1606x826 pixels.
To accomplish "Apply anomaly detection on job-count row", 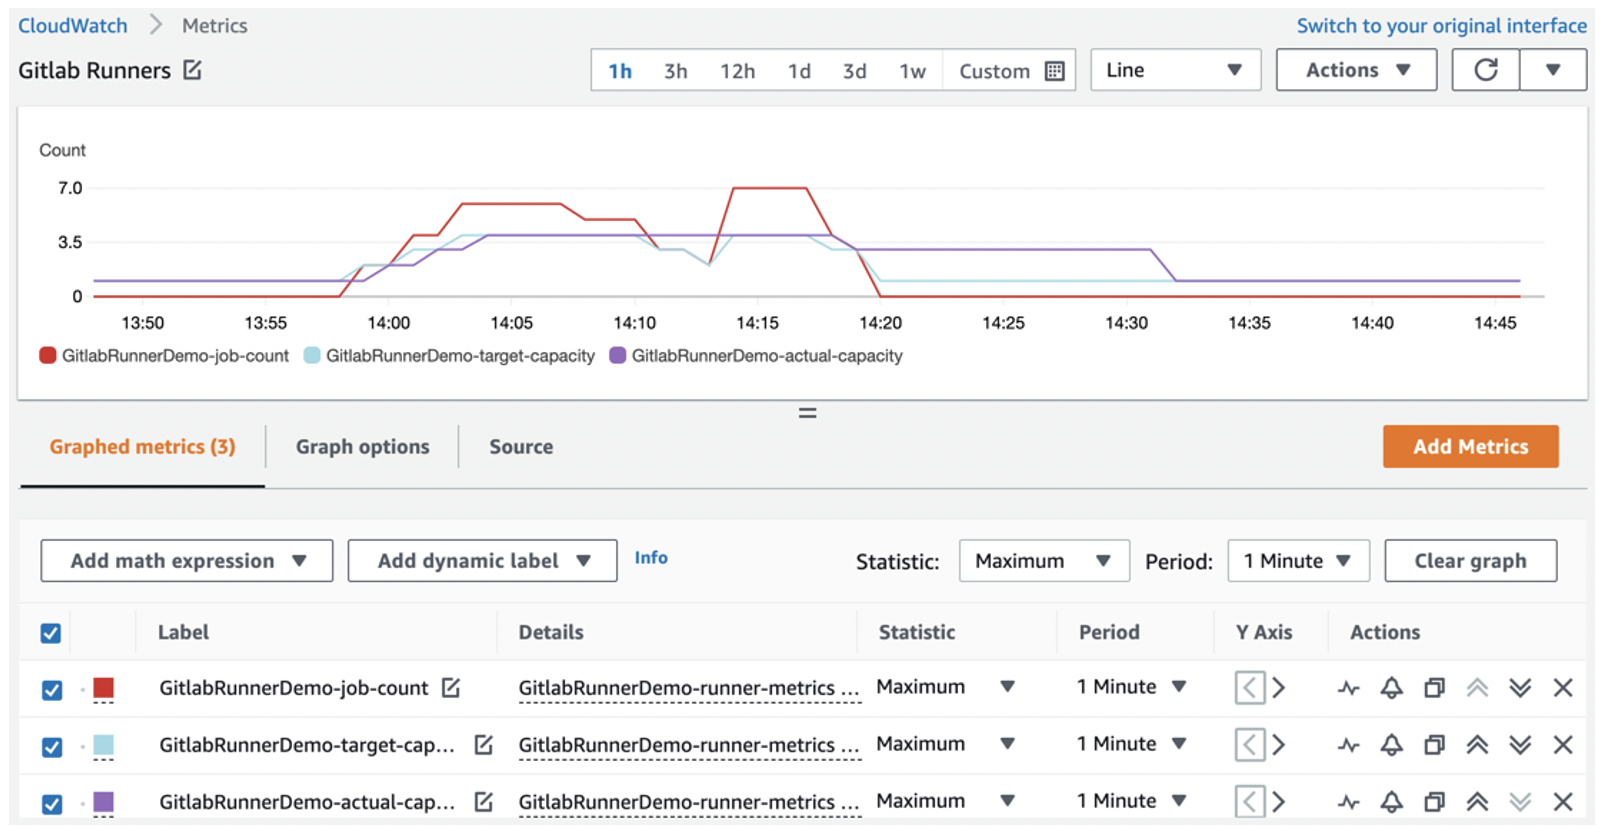I will (1349, 688).
